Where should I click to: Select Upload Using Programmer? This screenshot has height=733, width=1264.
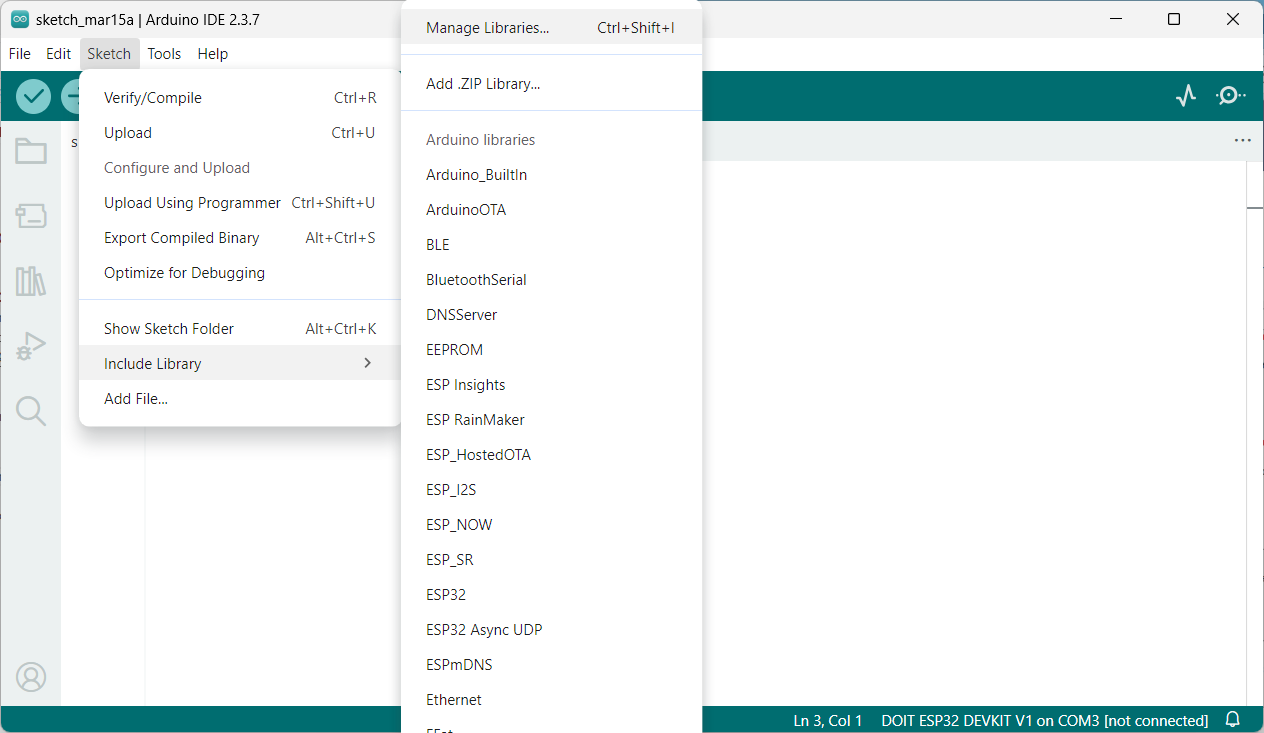click(240, 203)
